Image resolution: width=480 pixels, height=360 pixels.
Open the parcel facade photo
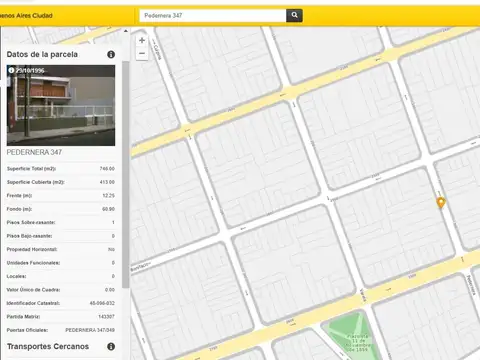(x=61, y=105)
